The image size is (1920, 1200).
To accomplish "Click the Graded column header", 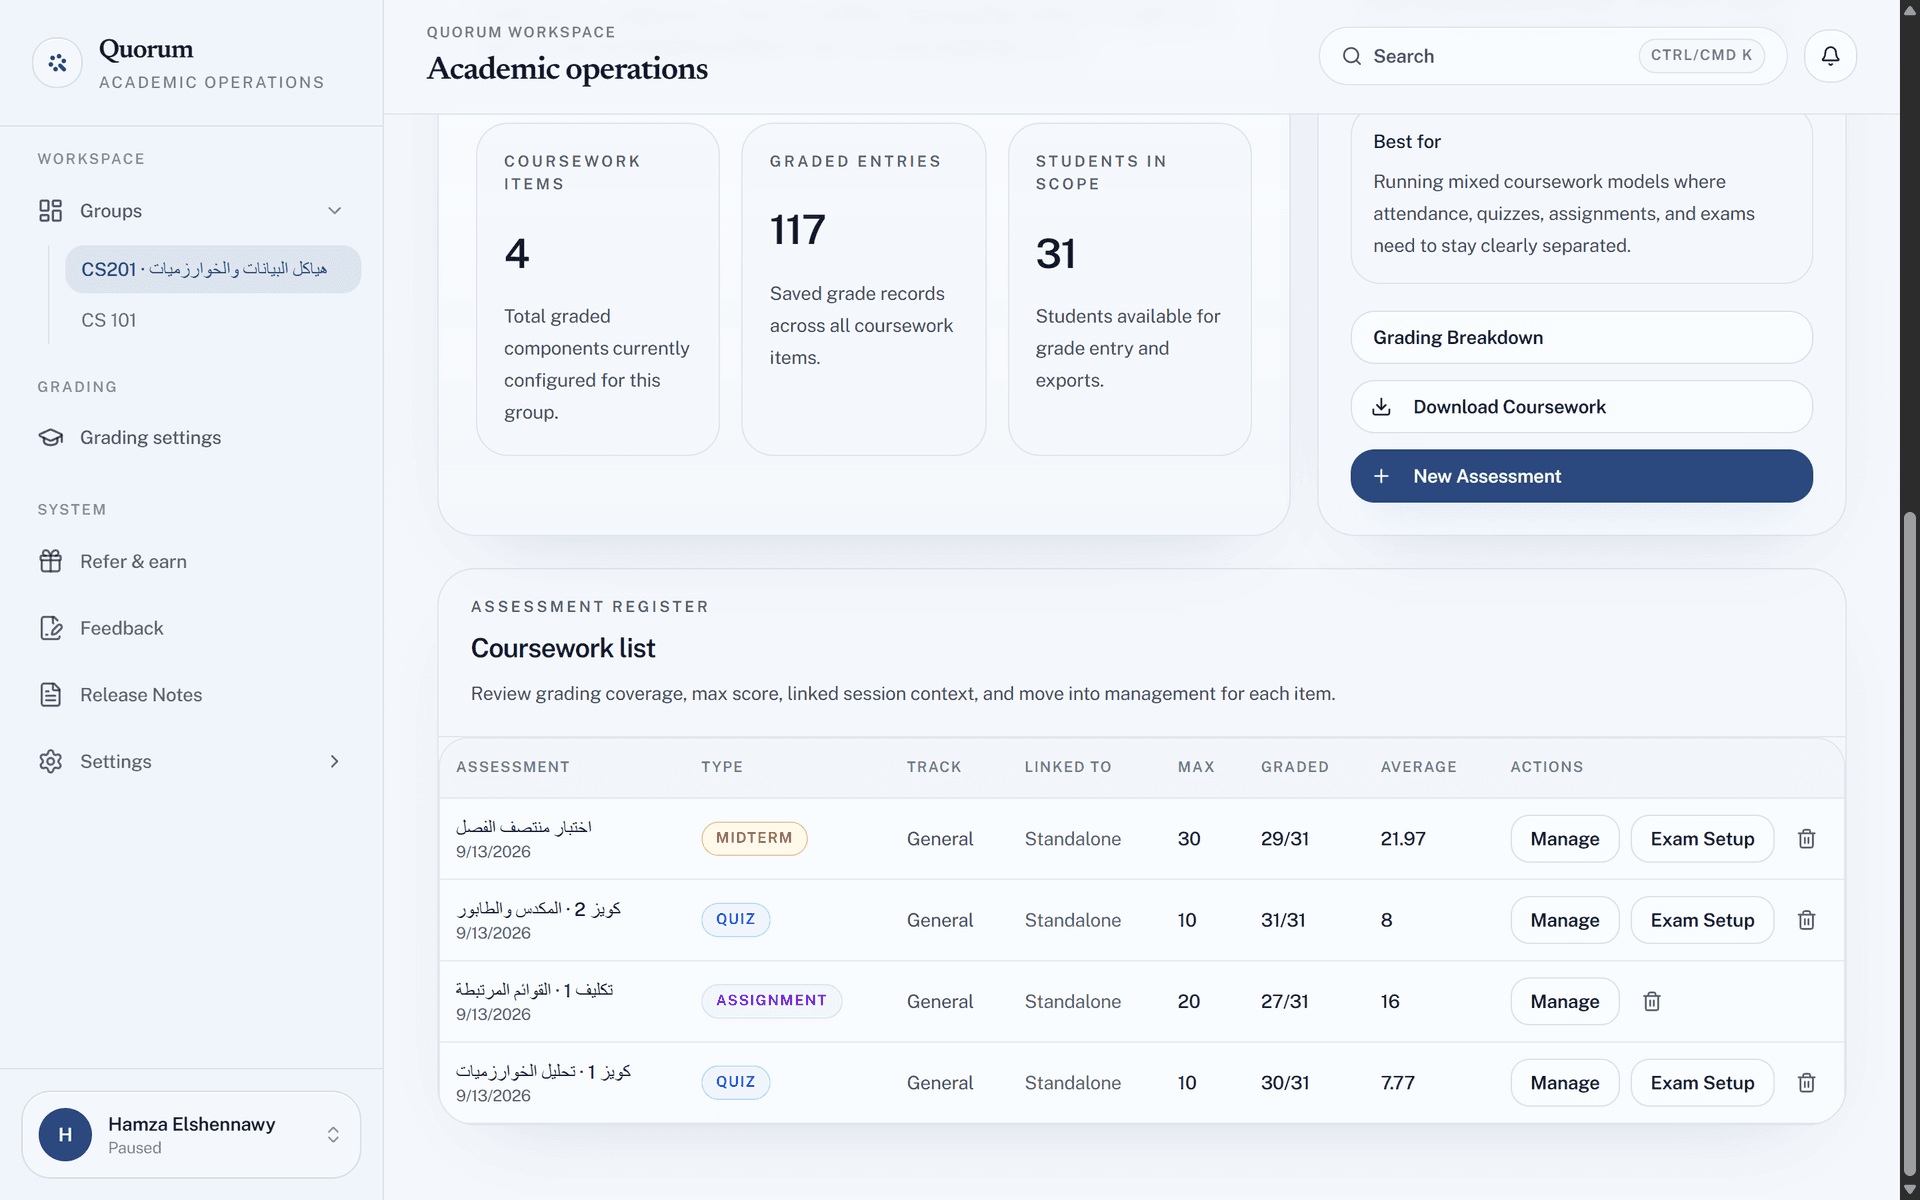I will click(x=1294, y=767).
